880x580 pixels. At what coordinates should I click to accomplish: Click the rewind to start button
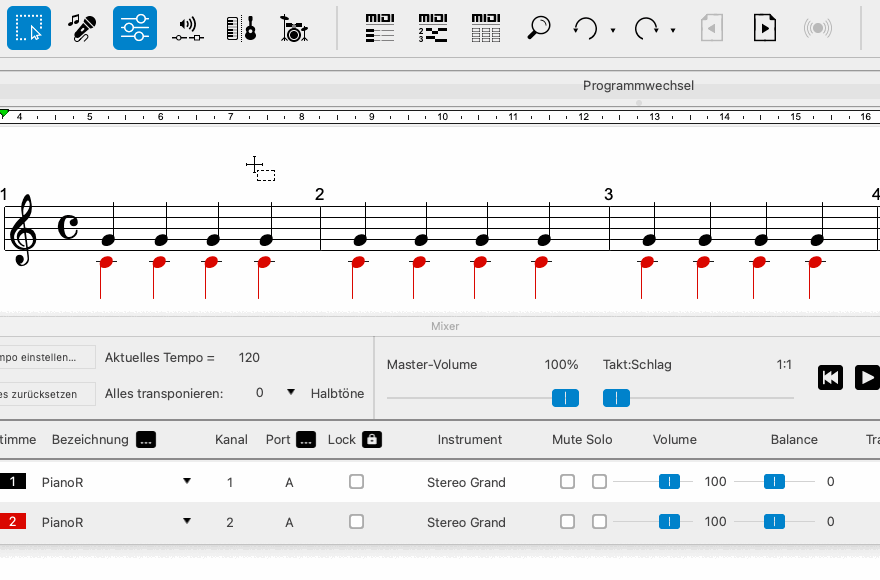coord(830,377)
